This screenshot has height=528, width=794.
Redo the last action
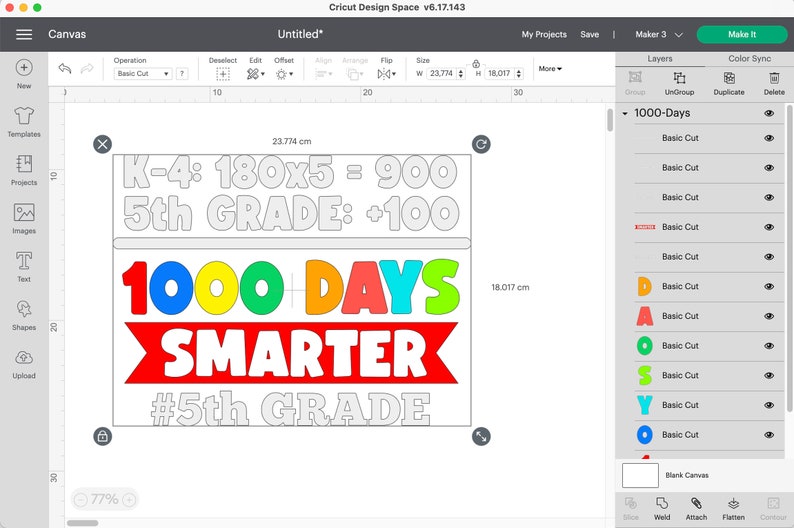[x=87, y=68]
